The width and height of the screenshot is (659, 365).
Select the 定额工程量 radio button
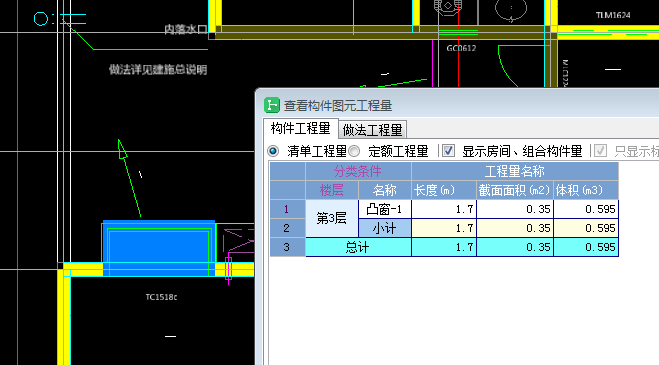tap(354, 151)
